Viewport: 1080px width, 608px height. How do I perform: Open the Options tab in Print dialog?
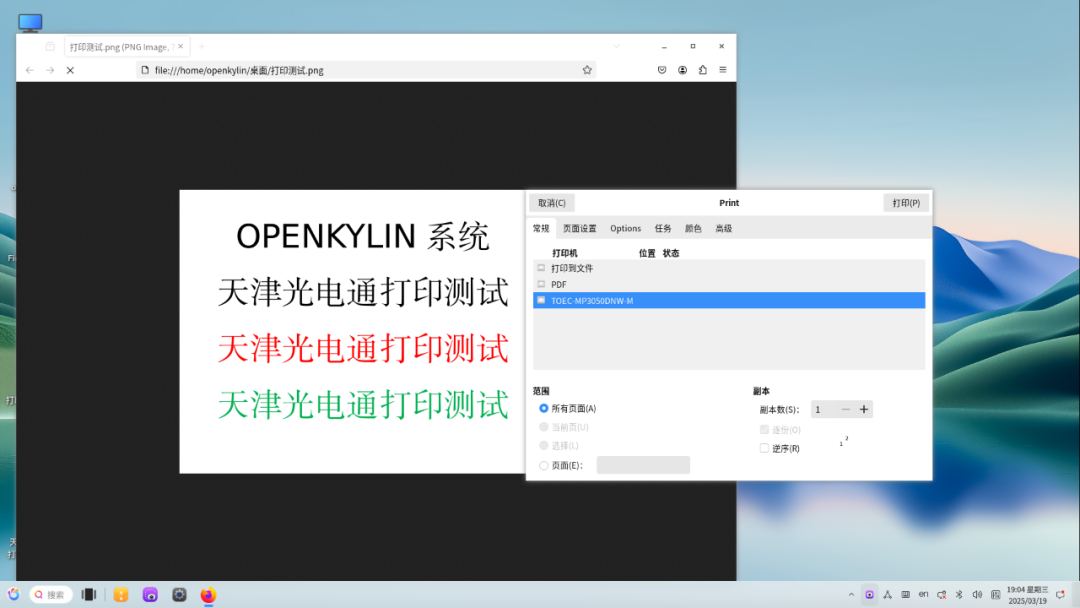625,228
